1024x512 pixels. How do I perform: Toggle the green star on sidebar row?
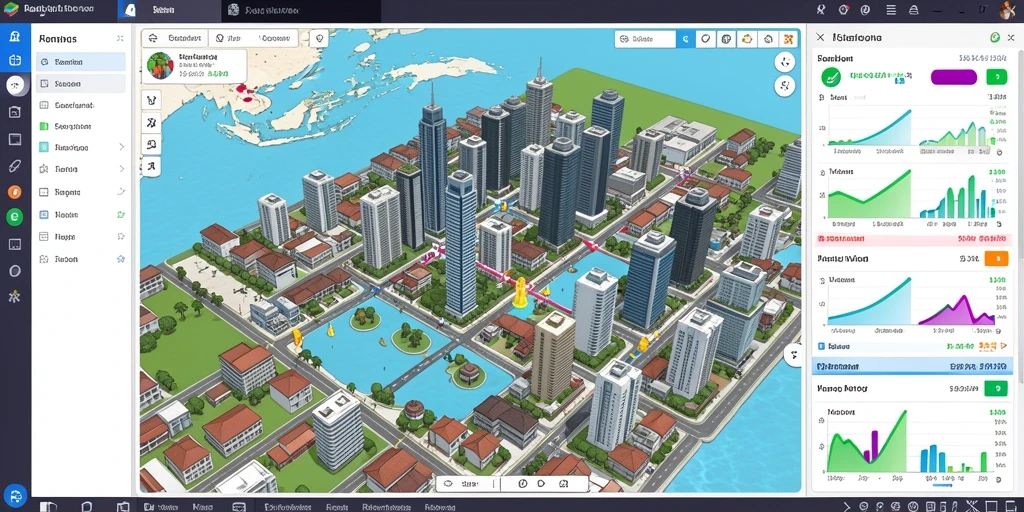tap(121, 214)
